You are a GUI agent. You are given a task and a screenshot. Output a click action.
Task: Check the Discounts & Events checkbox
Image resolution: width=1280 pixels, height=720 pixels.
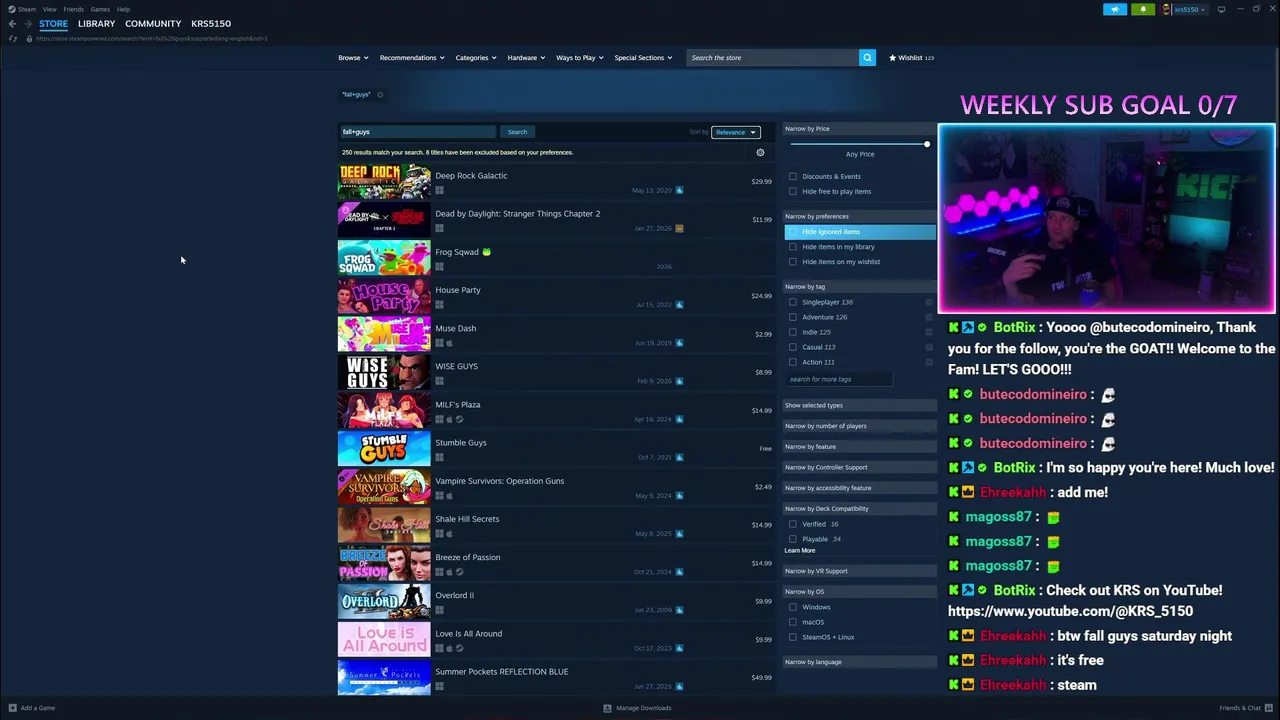[793, 177]
